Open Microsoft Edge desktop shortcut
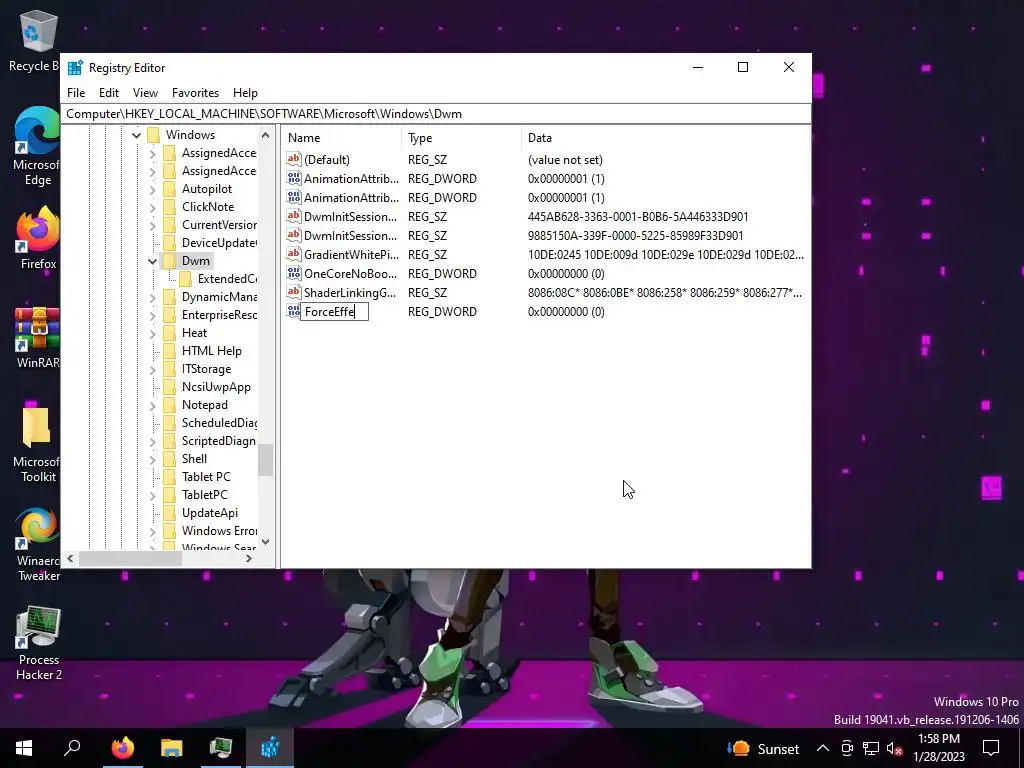Image resolution: width=1024 pixels, height=768 pixels. [37, 146]
